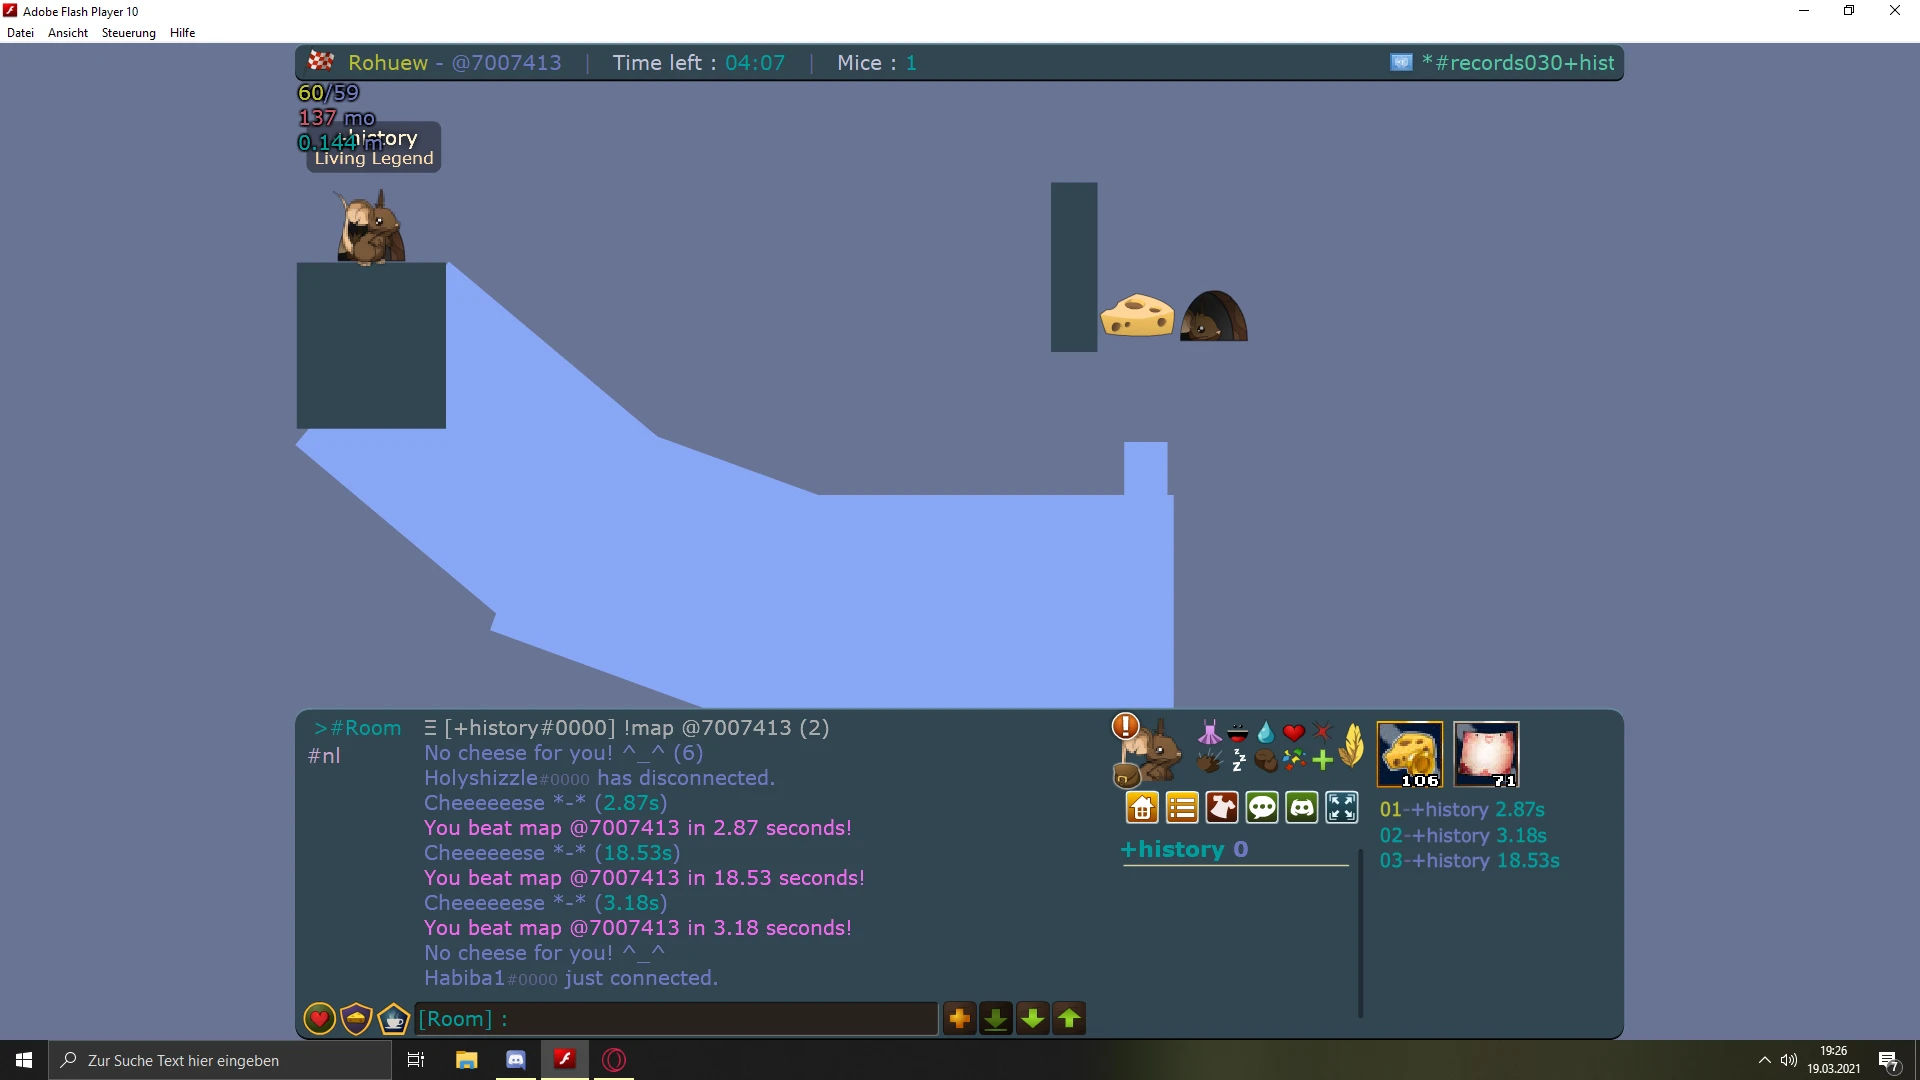Click the red heart friends button
Viewport: 1920px width, 1080px height.
tap(320, 1019)
